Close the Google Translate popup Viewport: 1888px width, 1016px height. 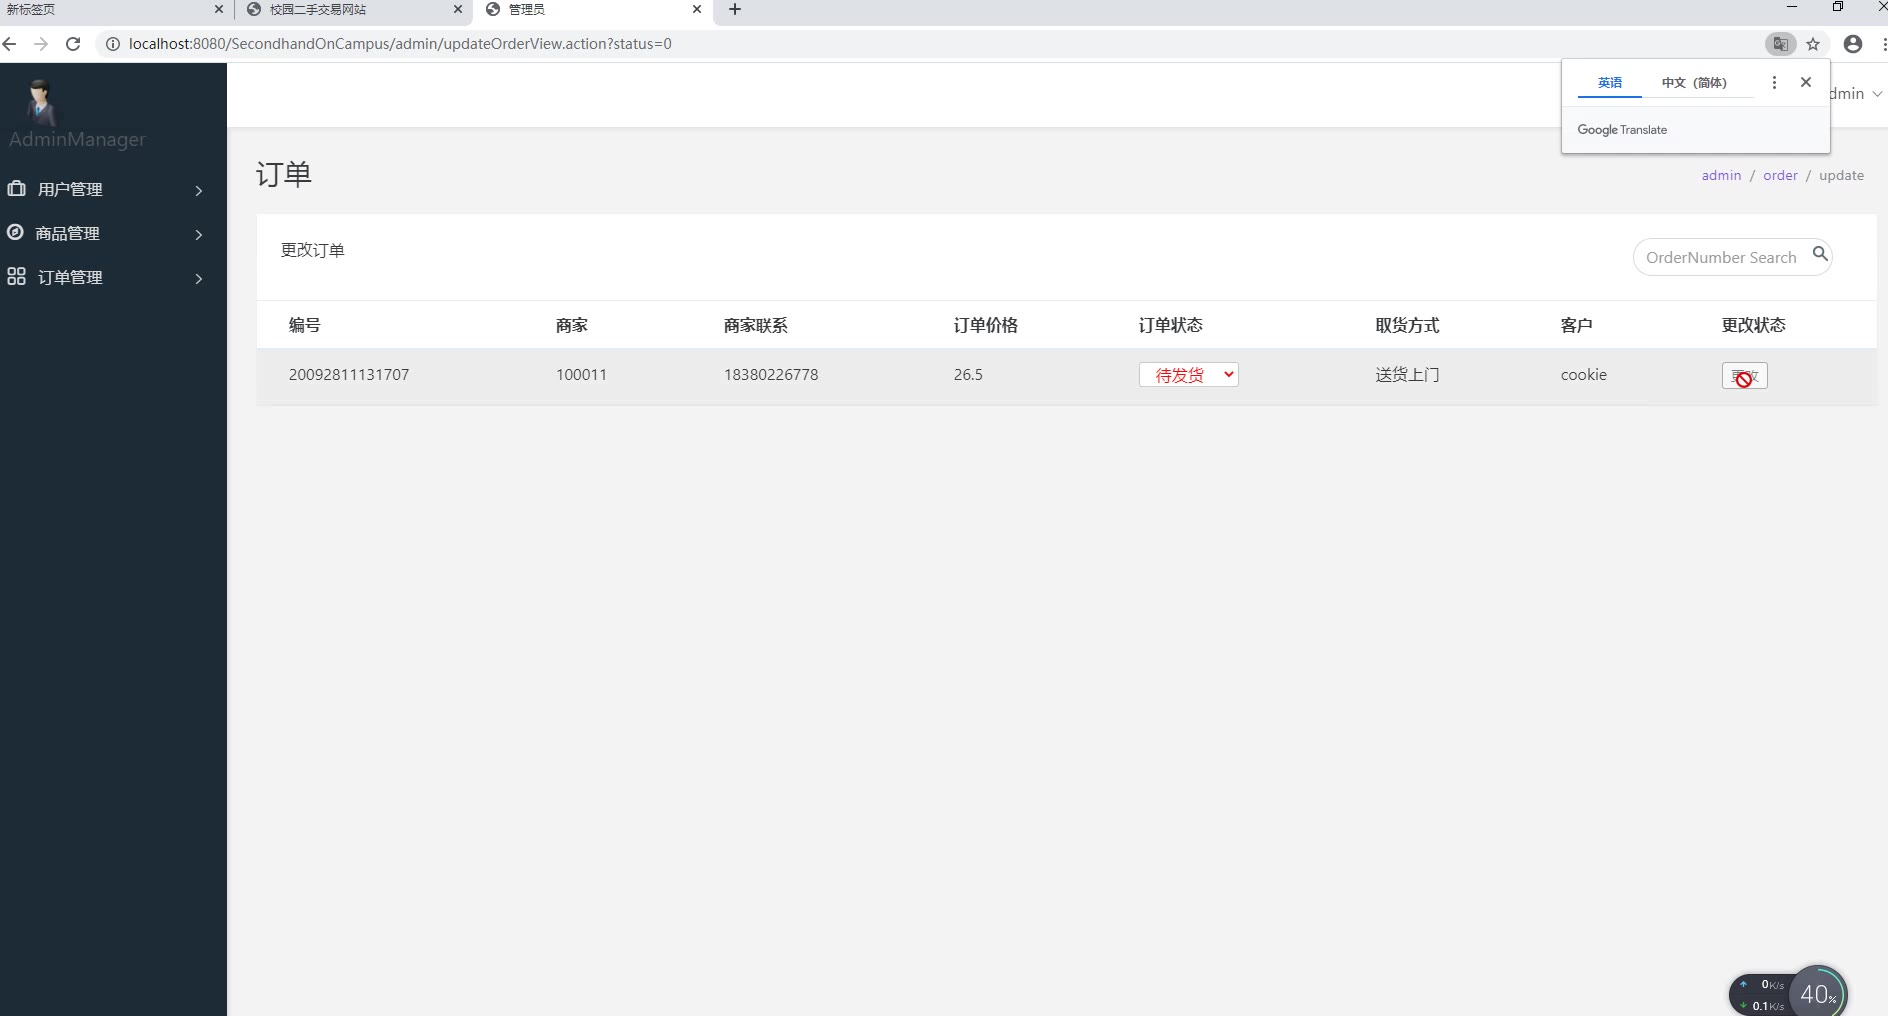pos(1806,82)
